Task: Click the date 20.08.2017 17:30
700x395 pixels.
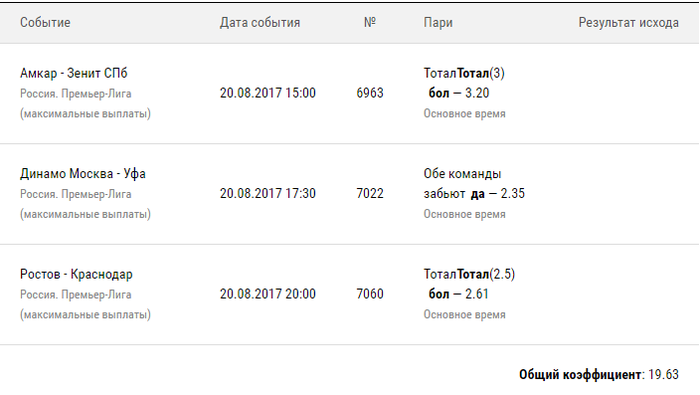Action: coord(267,193)
